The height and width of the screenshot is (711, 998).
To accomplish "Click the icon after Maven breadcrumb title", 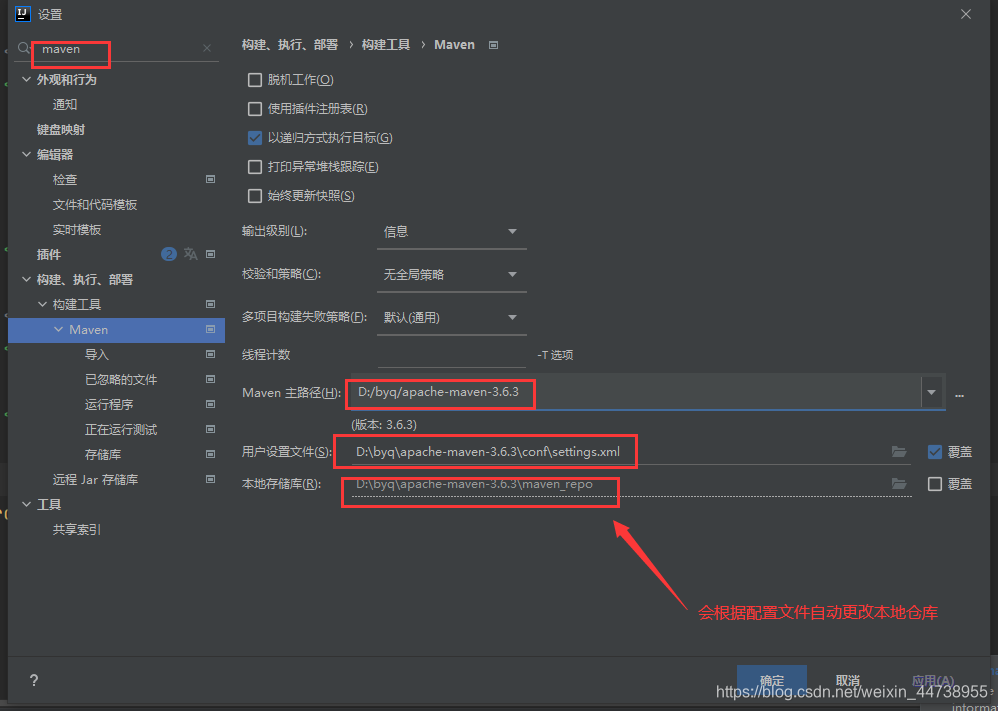I will pos(493,45).
